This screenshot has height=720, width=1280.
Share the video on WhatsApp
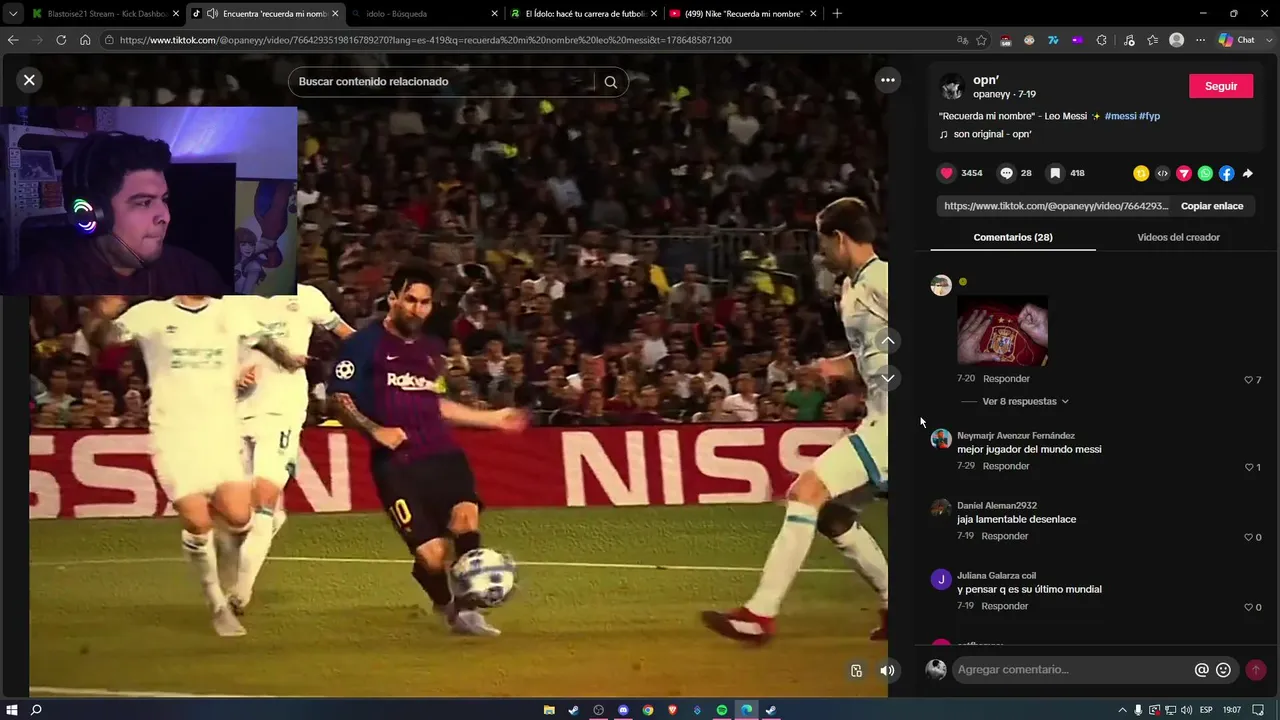[1205, 173]
